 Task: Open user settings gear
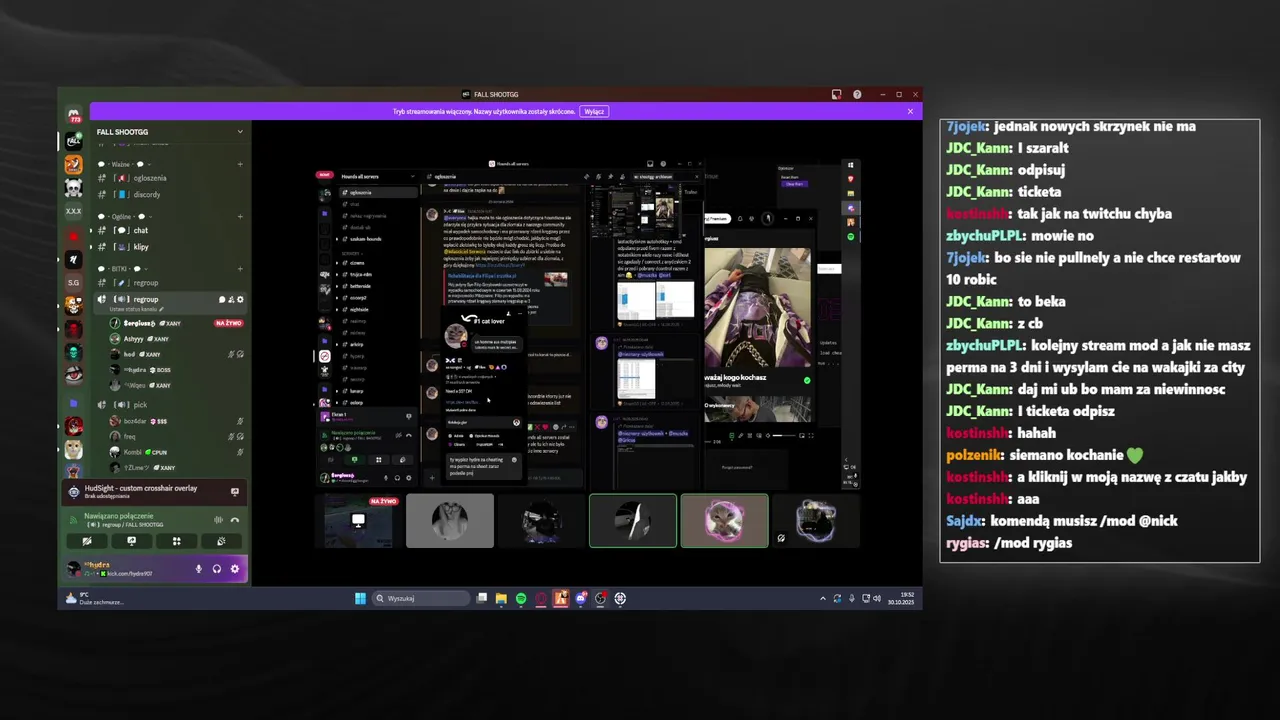click(x=235, y=569)
